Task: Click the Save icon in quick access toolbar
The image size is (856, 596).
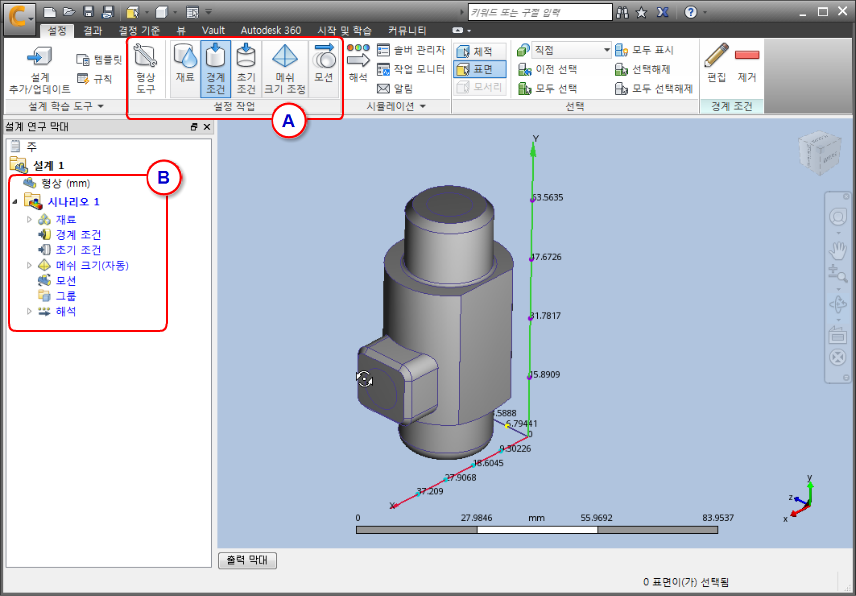Action: pyautogui.click(x=88, y=11)
